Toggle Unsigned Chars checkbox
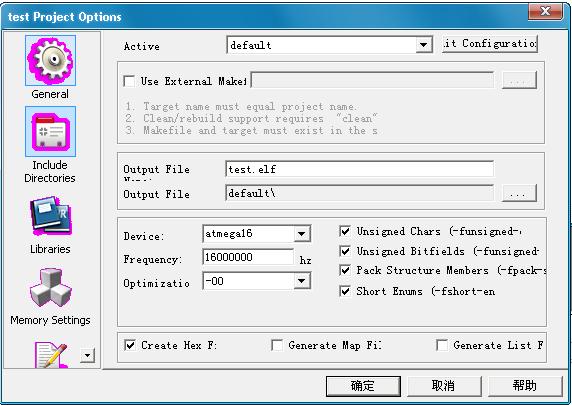Image resolution: width=572 pixels, height=405 pixels. click(x=345, y=231)
